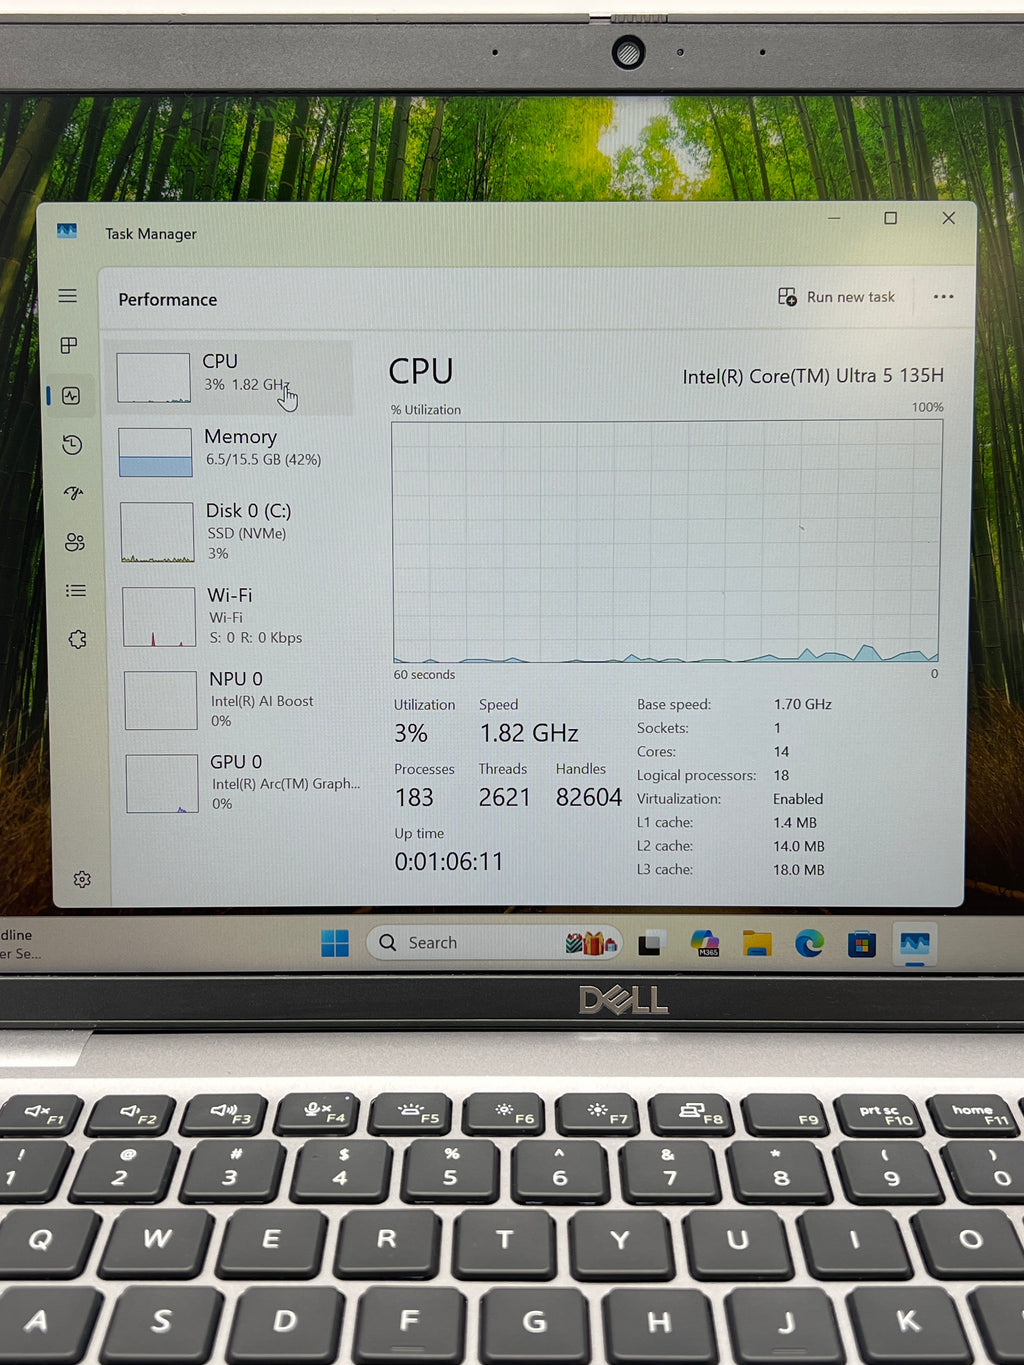
Task: Select the Performance page icon in sidebar
Action: coord(71,396)
